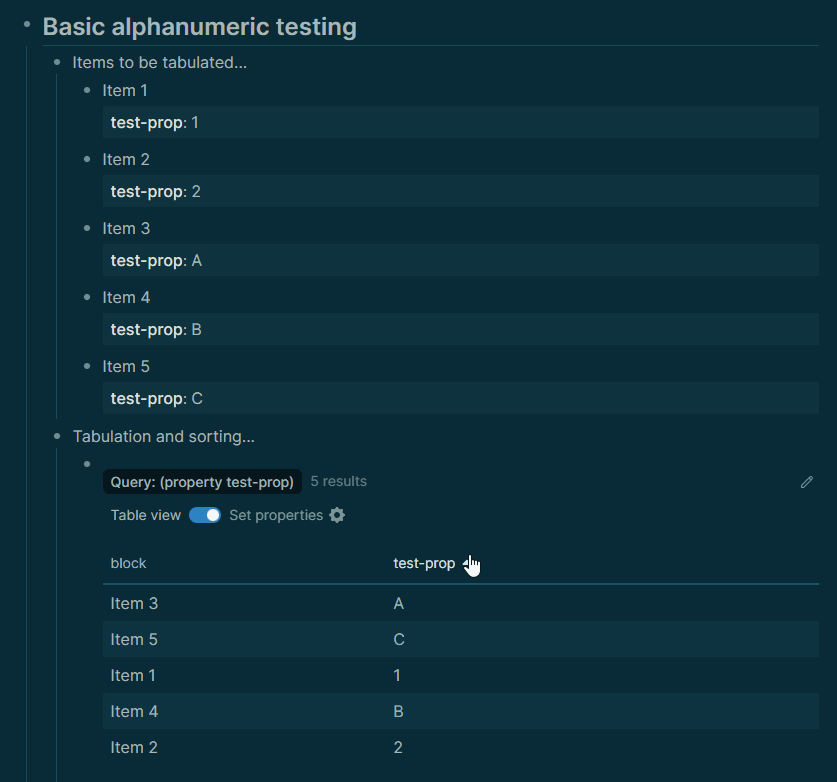The width and height of the screenshot is (837, 782).
Task: Click the Set properties label
Action: (276, 515)
